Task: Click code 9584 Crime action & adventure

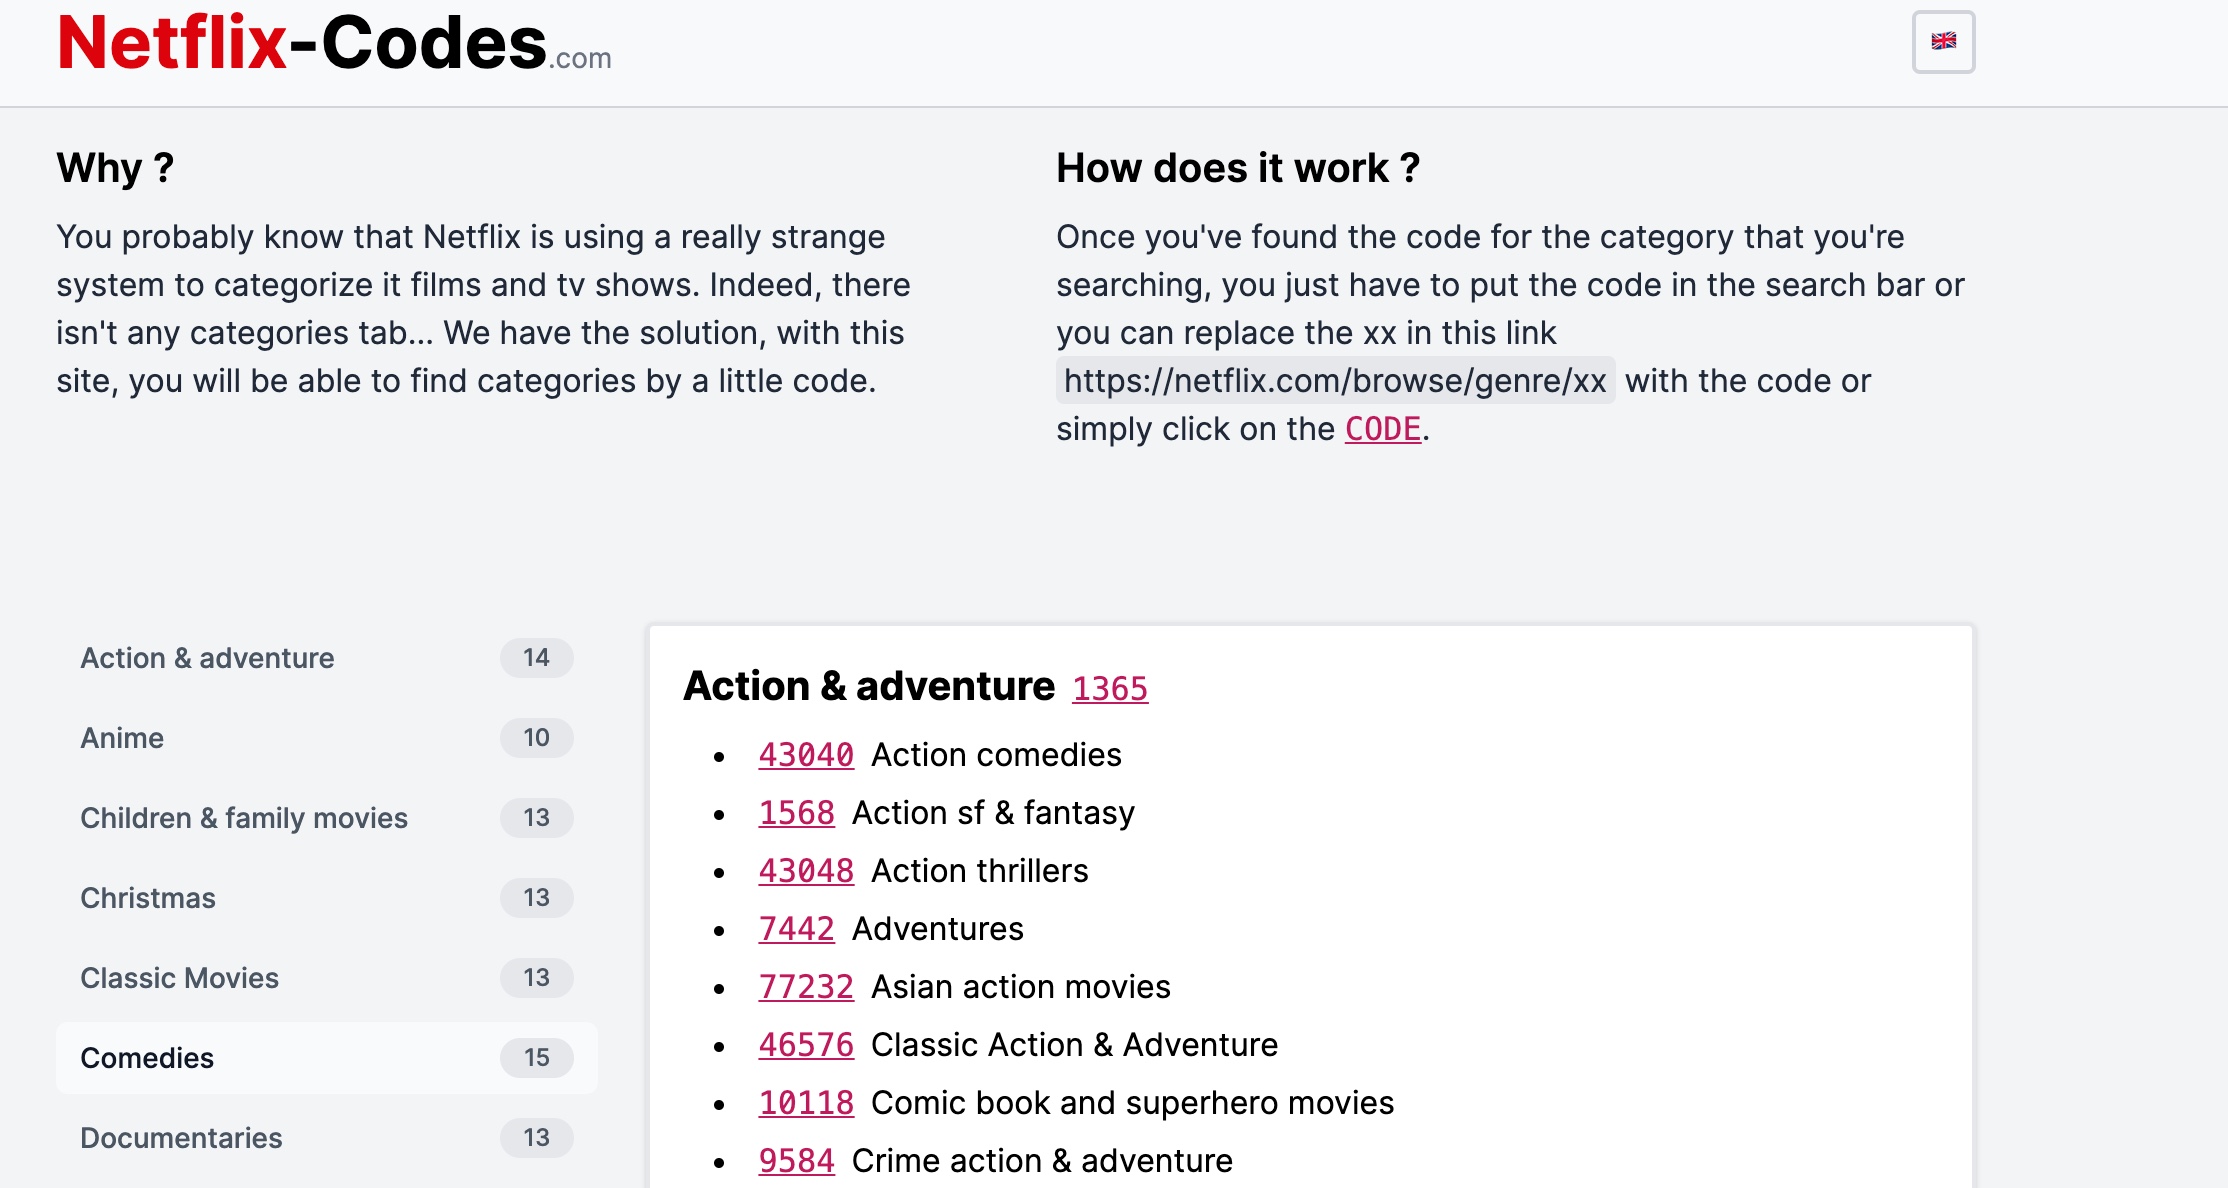Action: (796, 1161)
